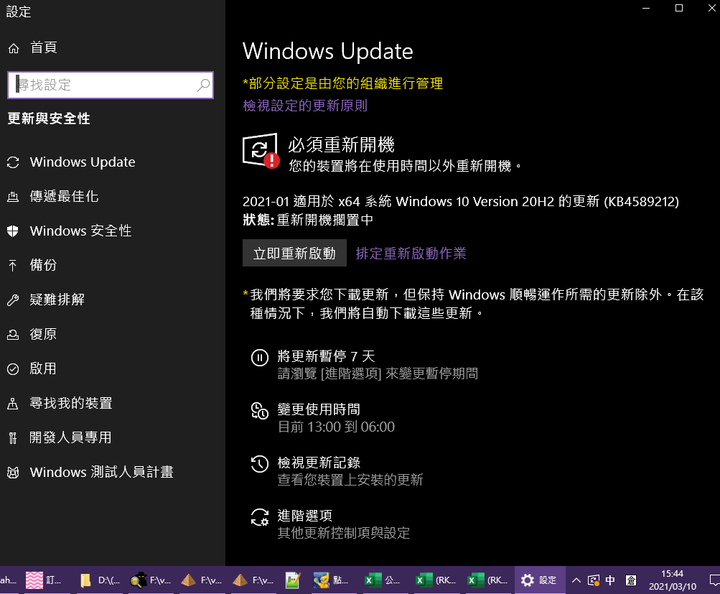Open Windows 安全性 page
Image resolution: width=720 pixels, height=594 pixels.
(x=81, y=231)
